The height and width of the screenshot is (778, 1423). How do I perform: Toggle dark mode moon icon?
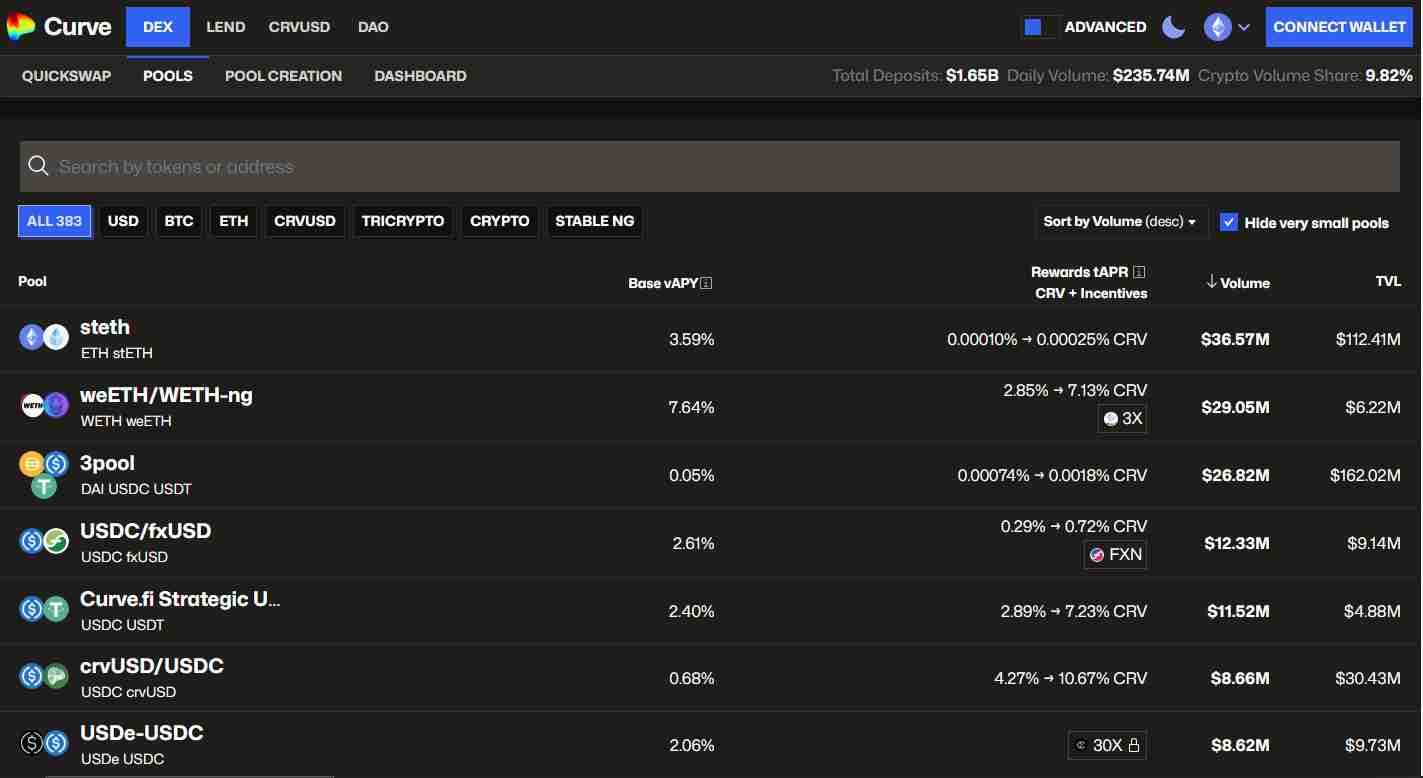[1173, 27]
